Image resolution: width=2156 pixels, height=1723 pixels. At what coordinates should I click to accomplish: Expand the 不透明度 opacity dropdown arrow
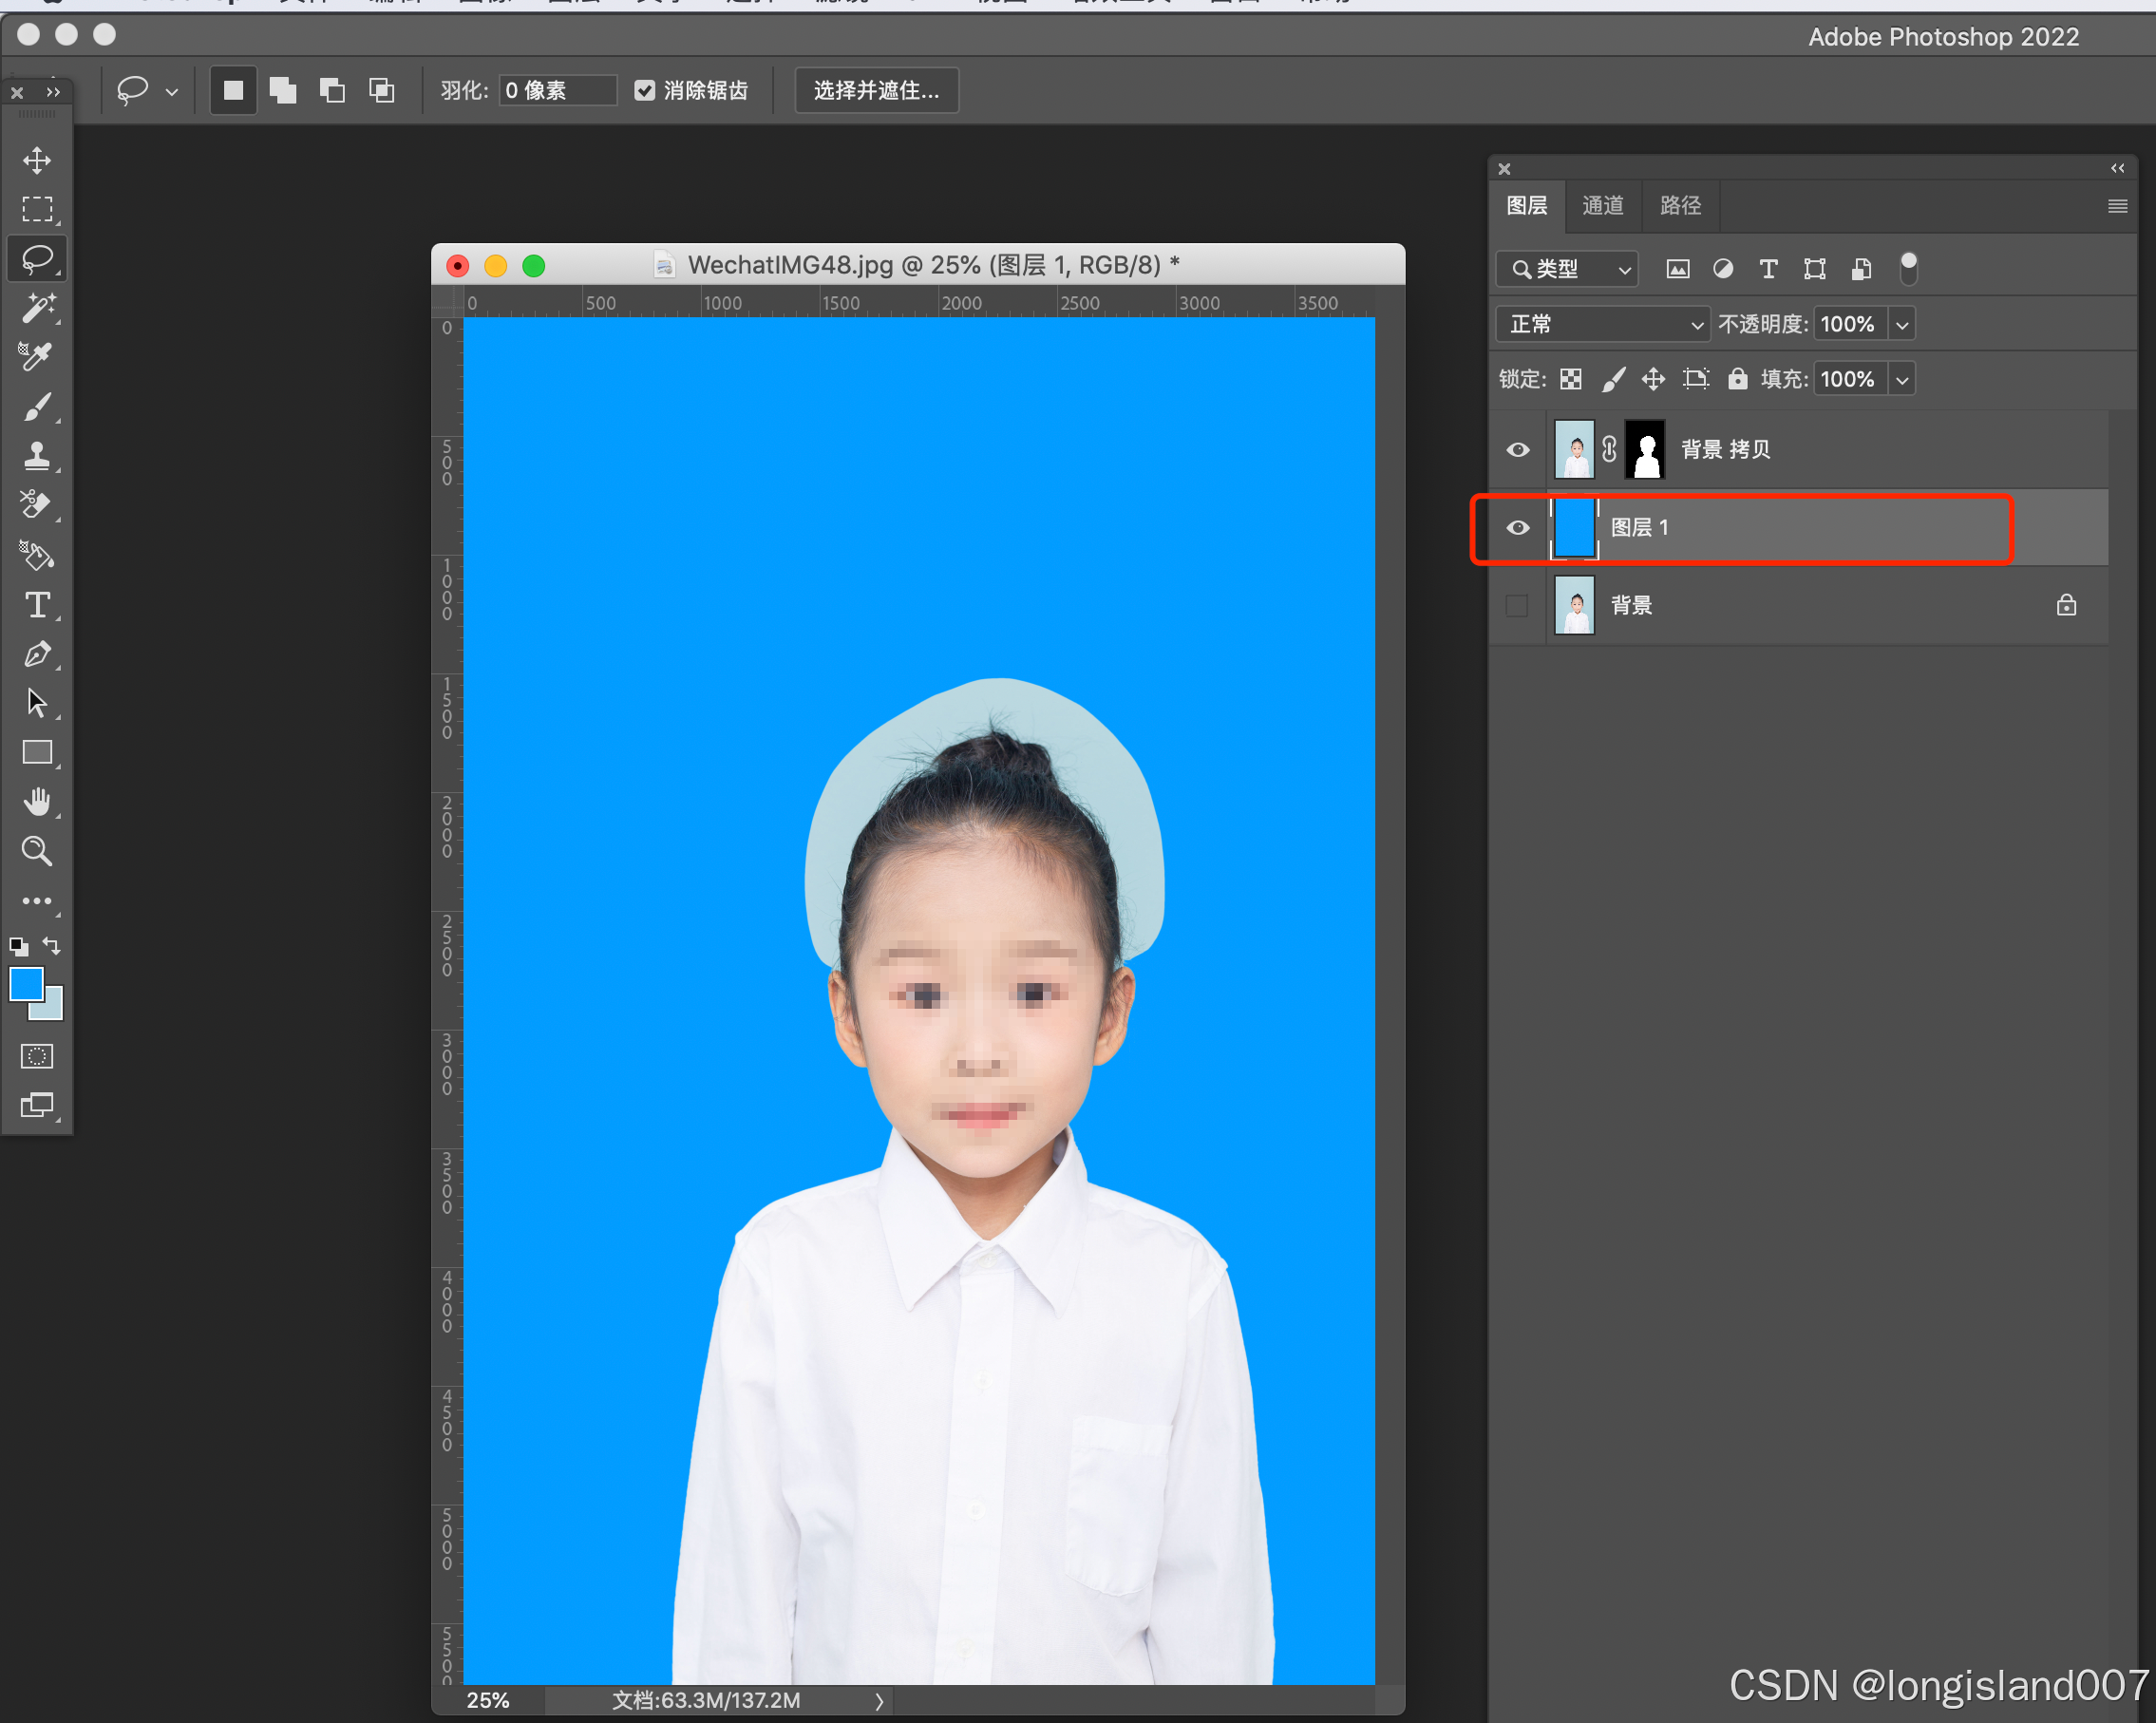point(1902,324)
